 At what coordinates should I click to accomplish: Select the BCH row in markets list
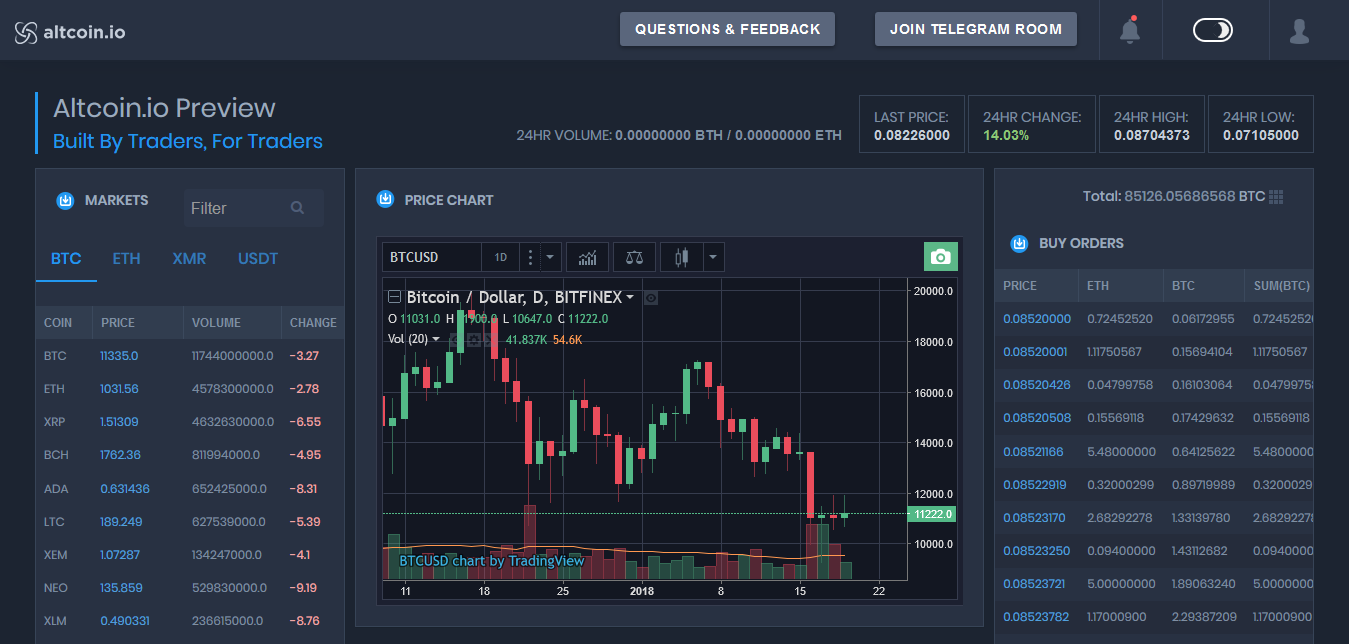(190, 455)
